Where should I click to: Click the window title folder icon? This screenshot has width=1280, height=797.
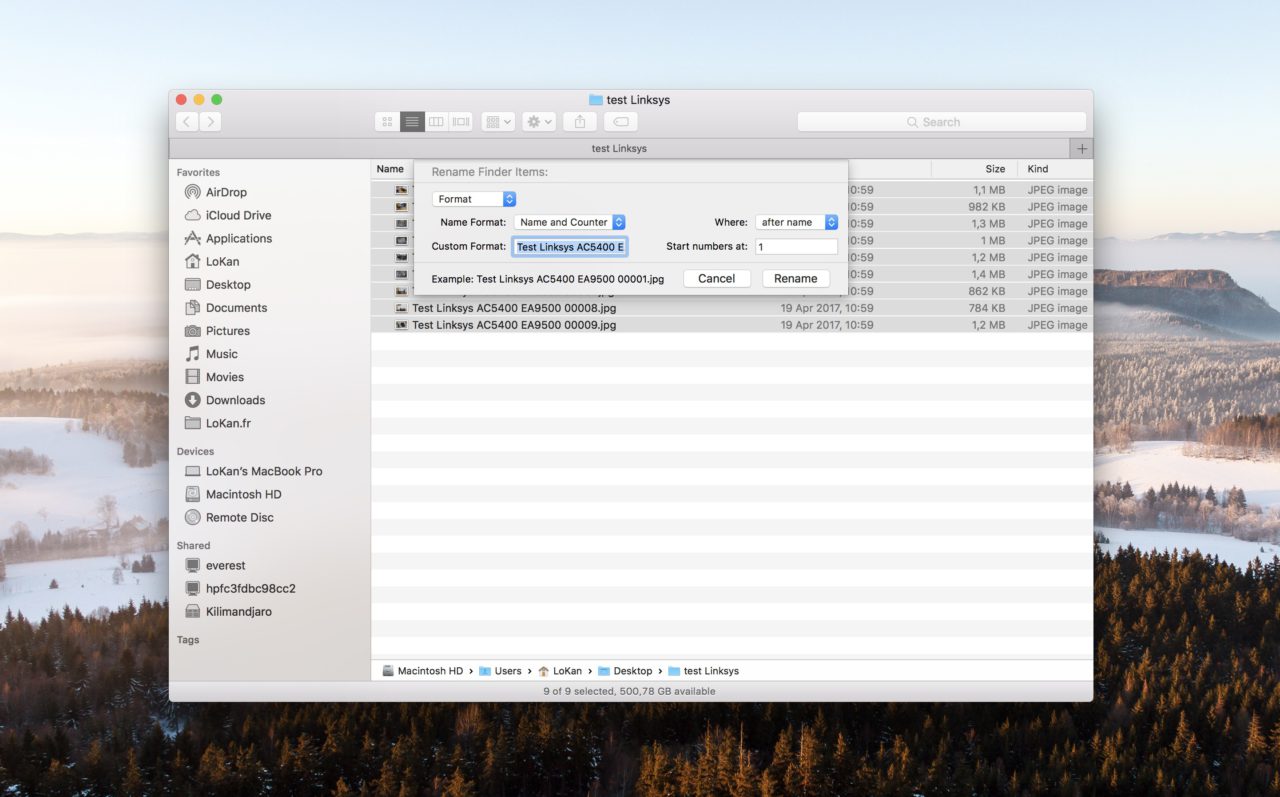596,100
